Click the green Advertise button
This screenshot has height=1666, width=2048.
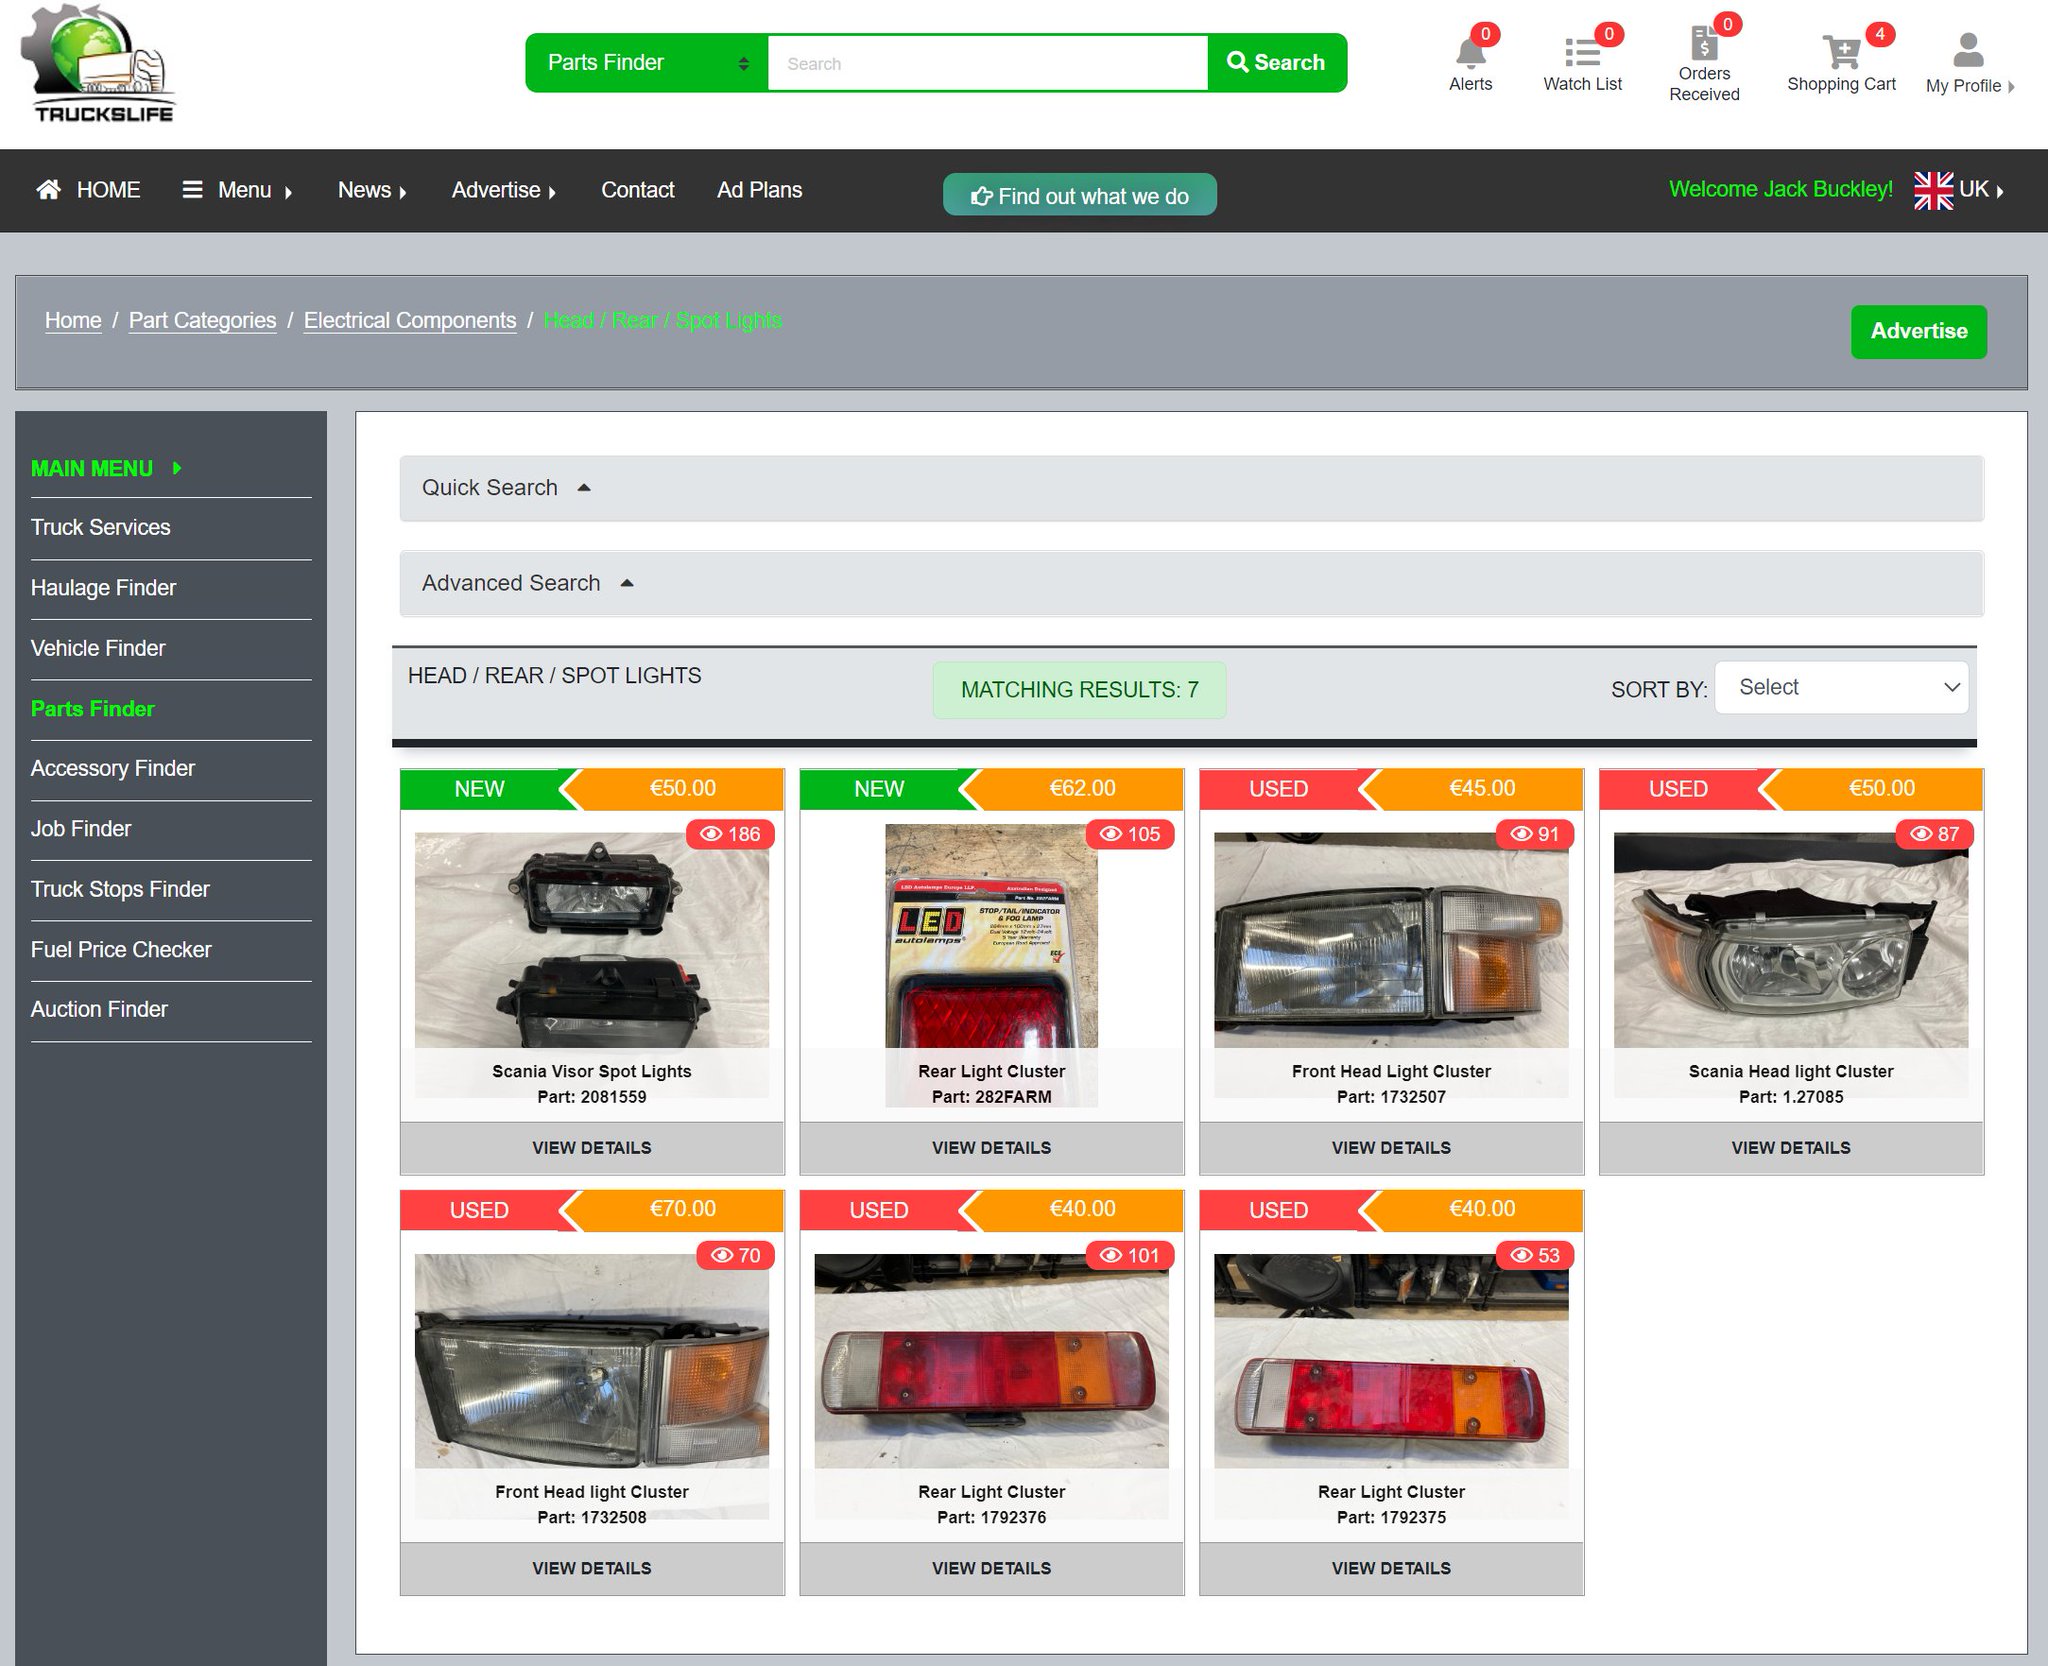point(1918,332)
